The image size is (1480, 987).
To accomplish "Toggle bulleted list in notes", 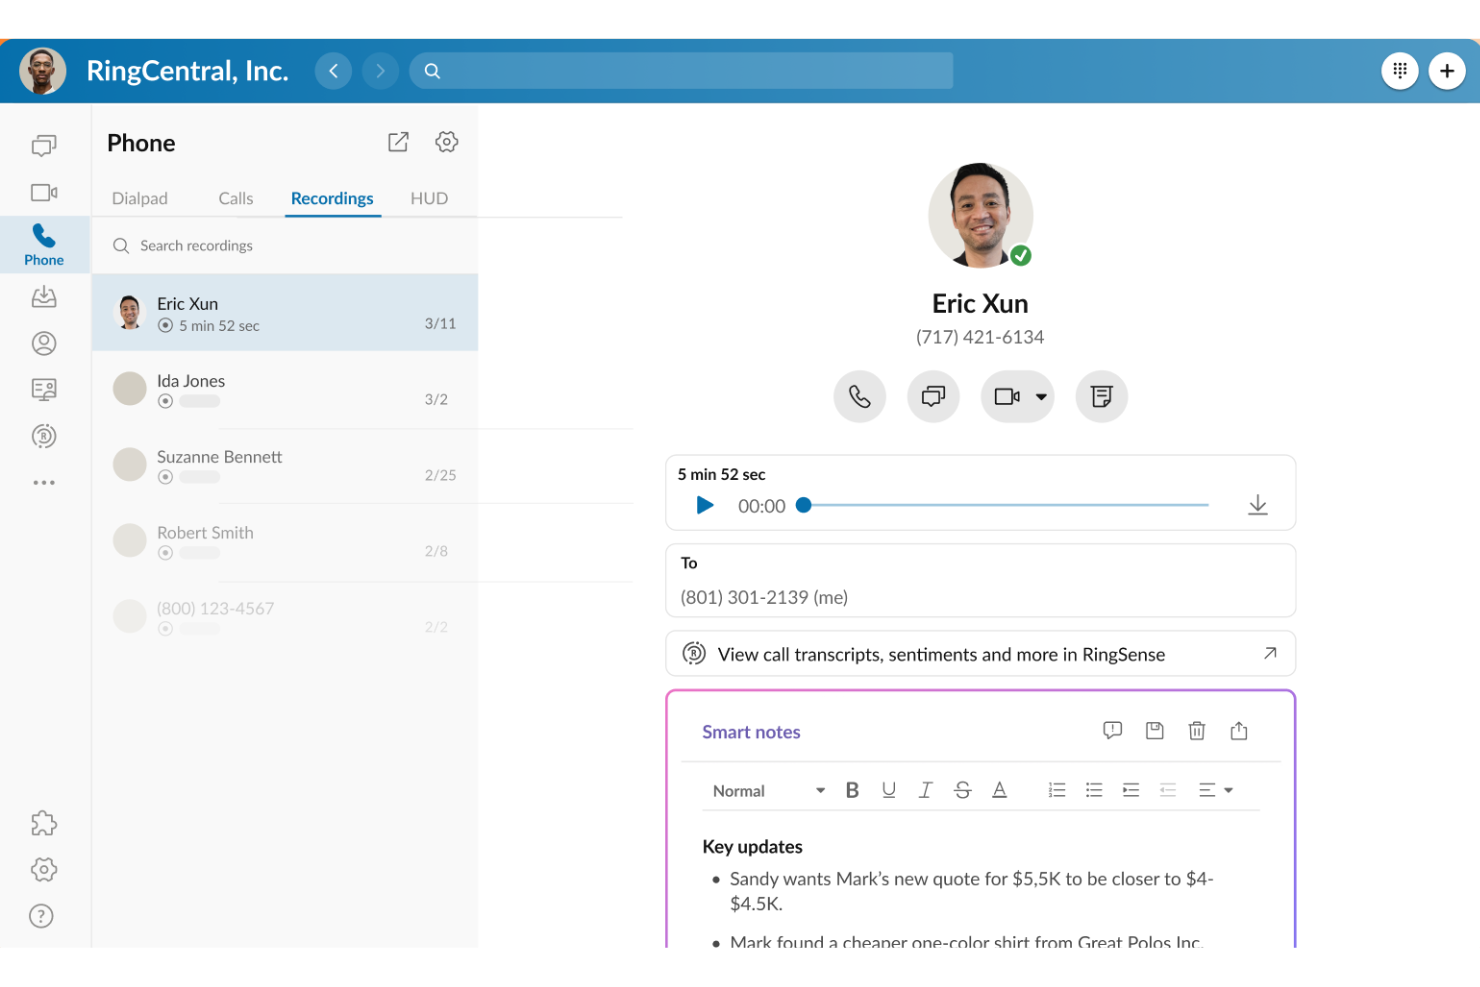I will tap(1094, 791).
